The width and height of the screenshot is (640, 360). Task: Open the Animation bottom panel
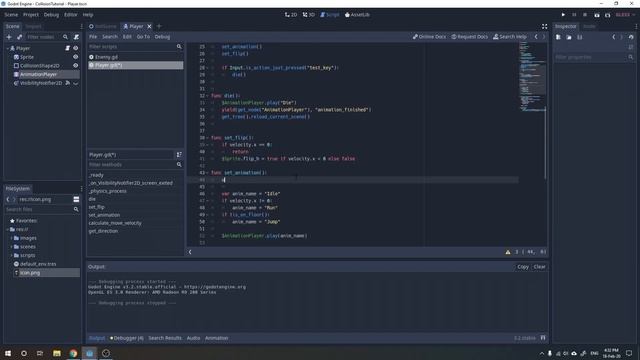216,338
